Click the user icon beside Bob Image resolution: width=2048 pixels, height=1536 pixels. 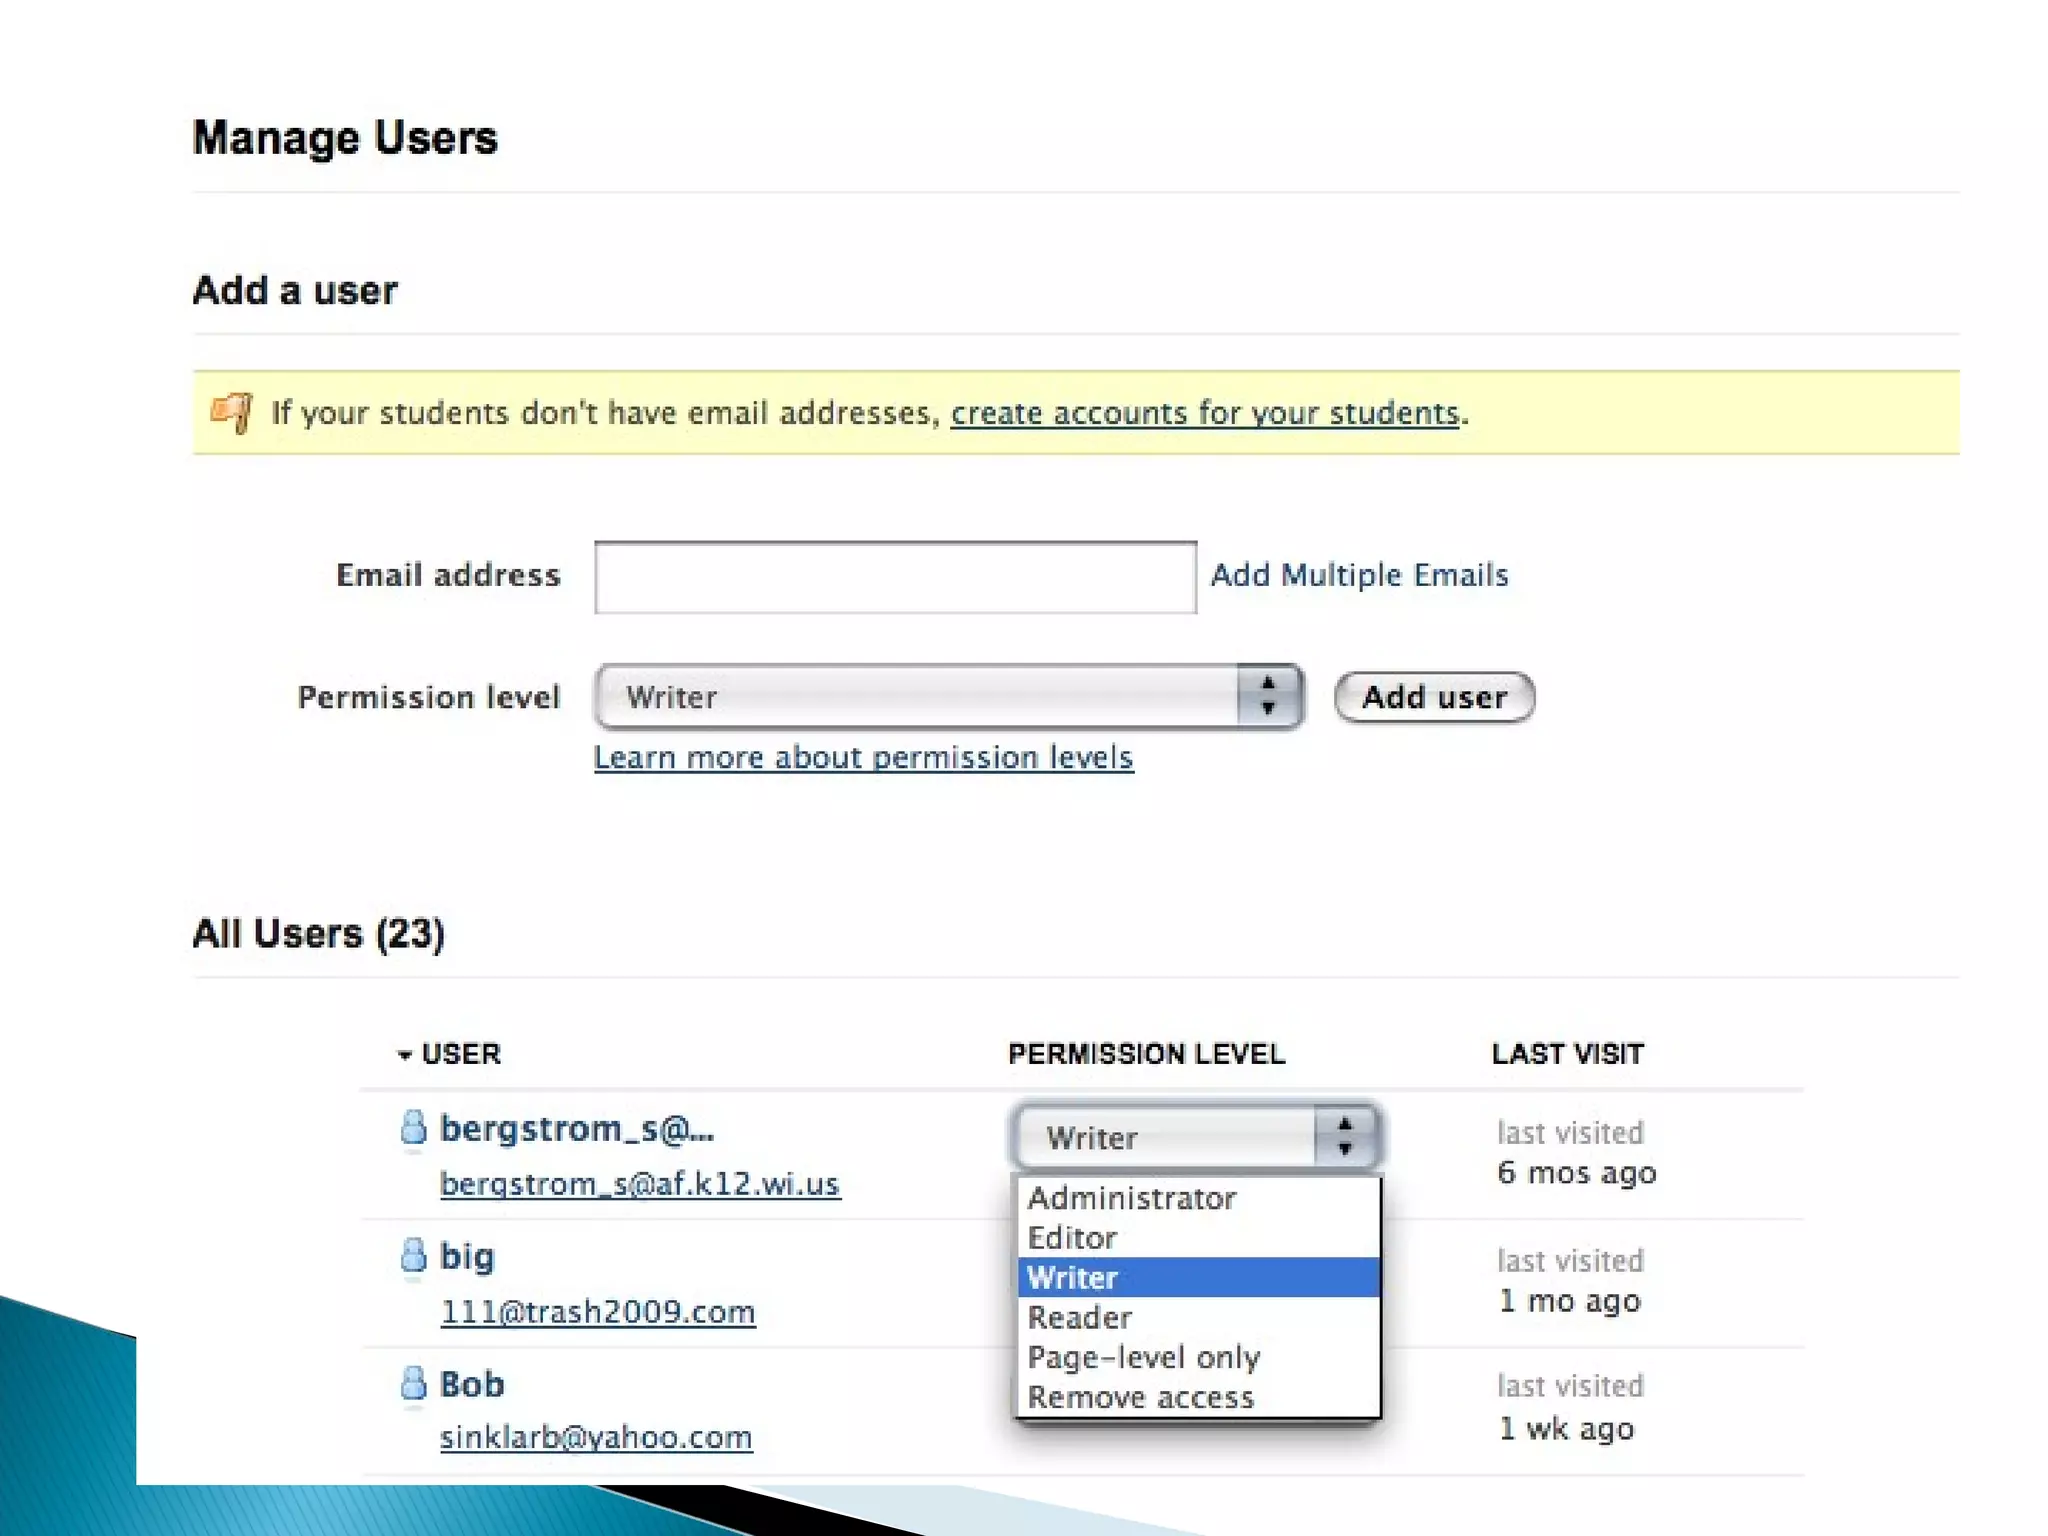coord(413,1384)
